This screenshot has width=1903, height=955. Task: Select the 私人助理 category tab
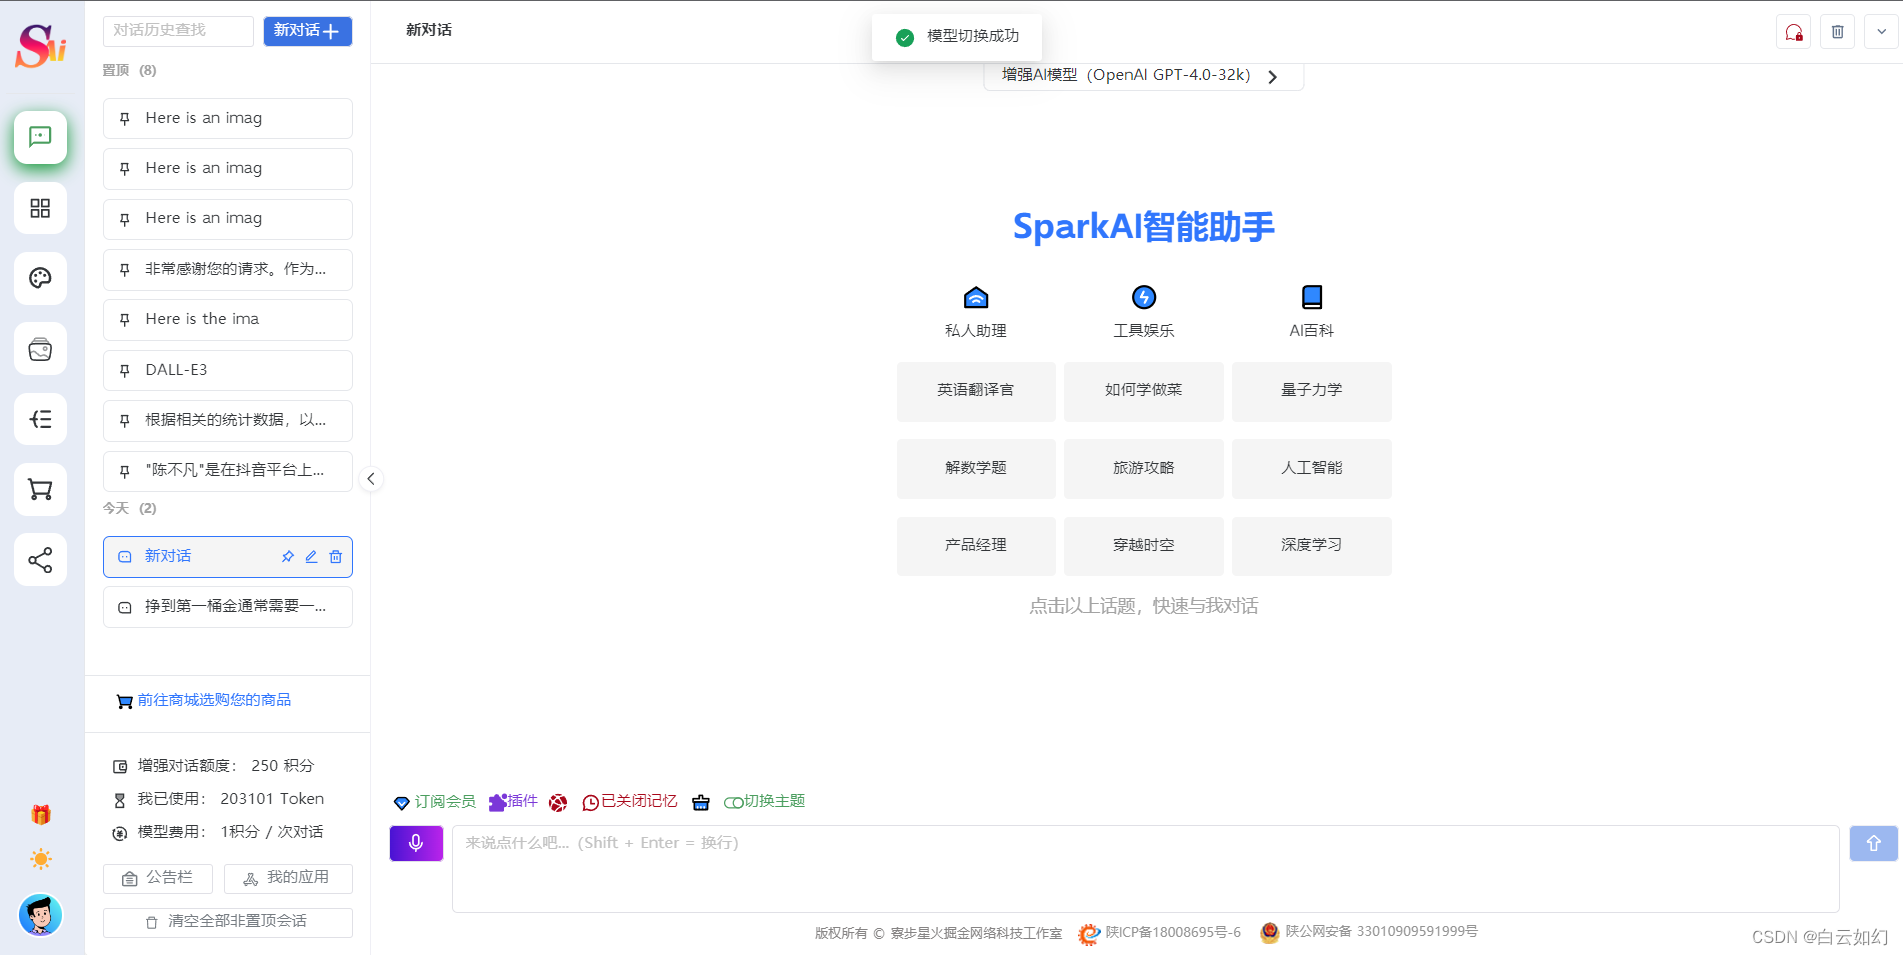coord(976,312)
